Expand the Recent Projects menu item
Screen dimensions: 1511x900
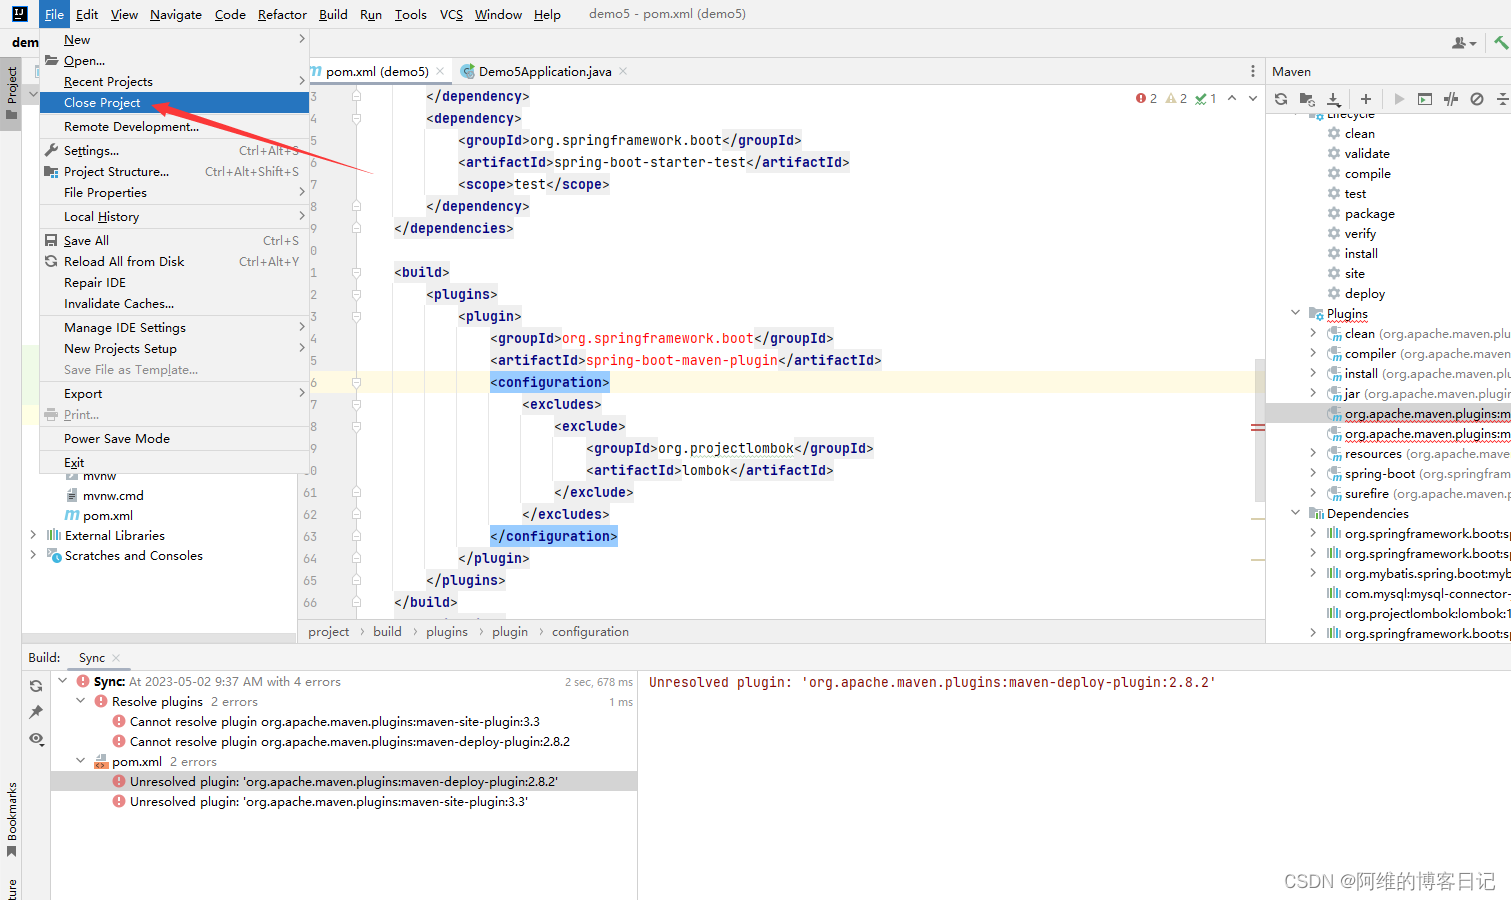[106, 81]
